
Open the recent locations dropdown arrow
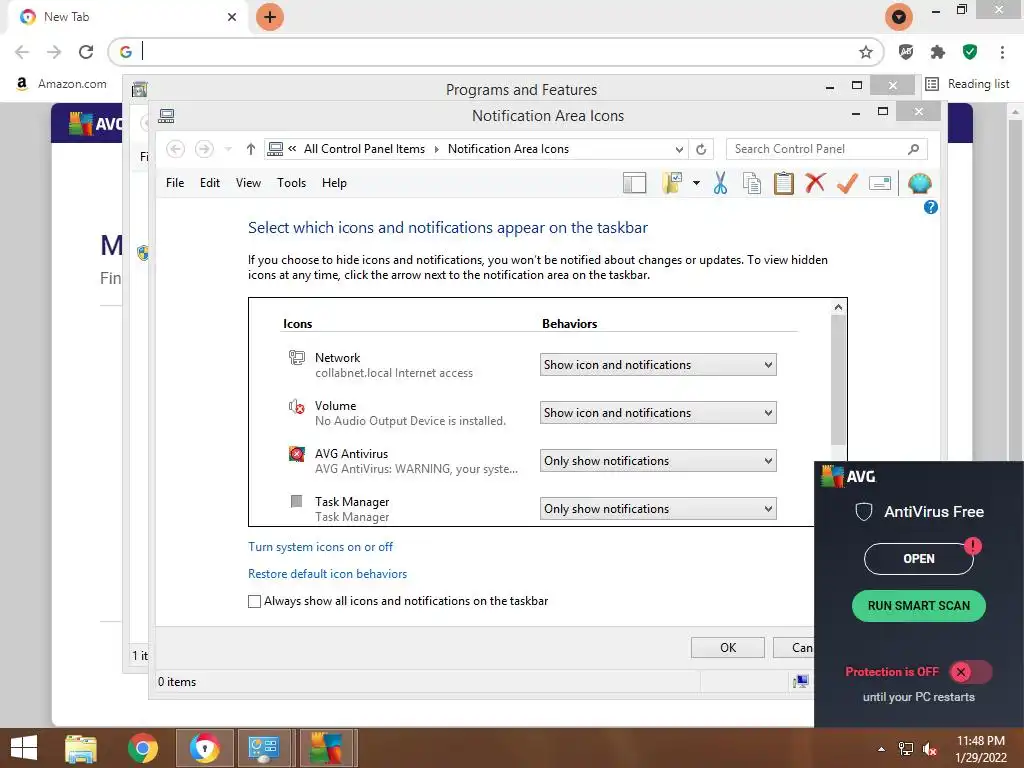(228, 150)
